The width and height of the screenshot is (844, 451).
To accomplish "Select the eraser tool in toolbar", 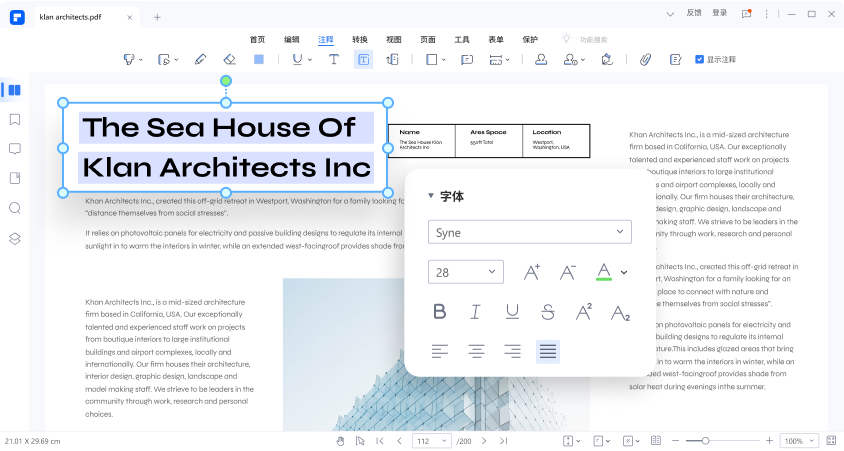I will click(x=229, y=60).
